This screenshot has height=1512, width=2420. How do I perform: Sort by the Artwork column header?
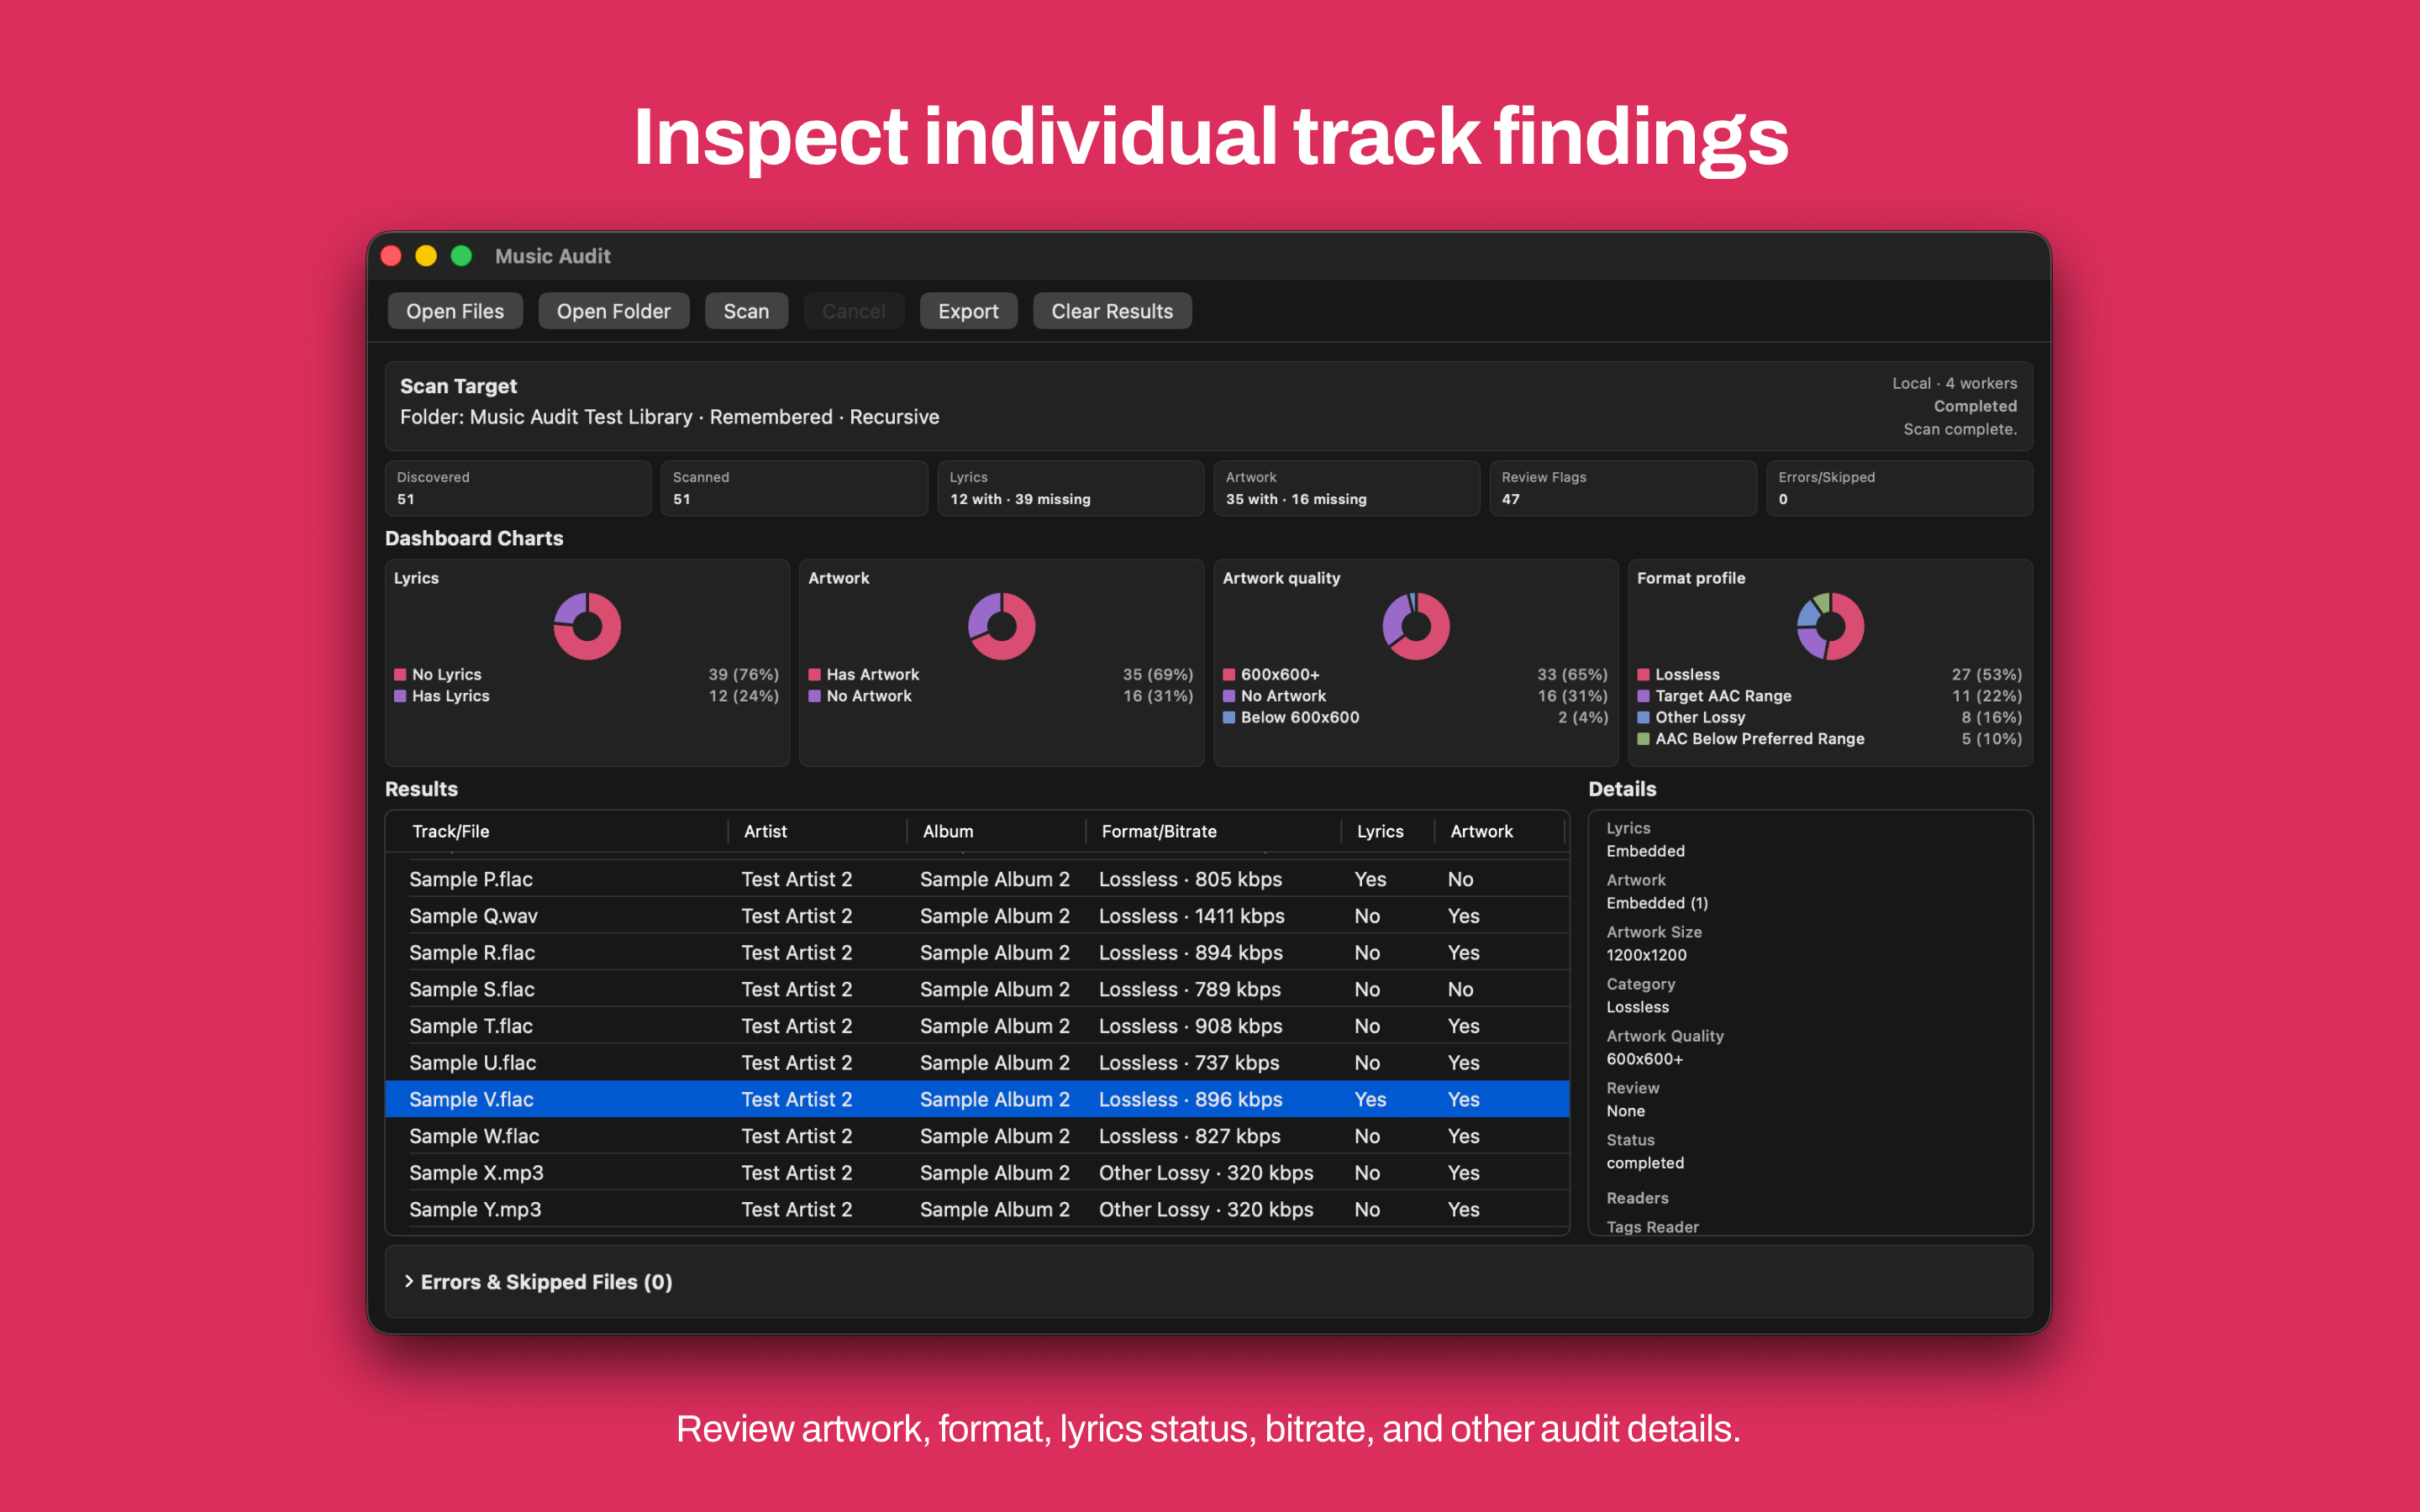(1499, 831)
